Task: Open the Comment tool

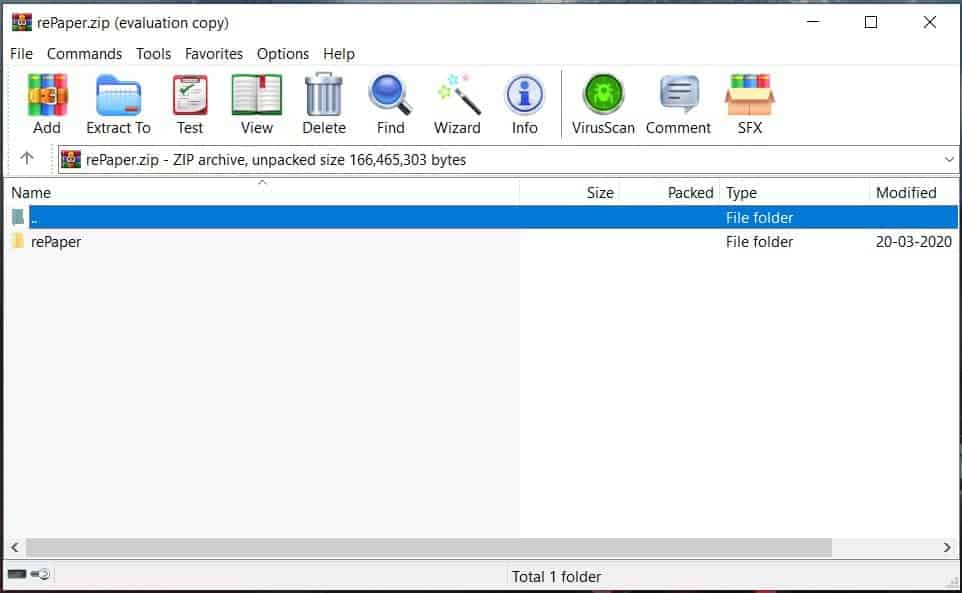Action: point(679,94)
